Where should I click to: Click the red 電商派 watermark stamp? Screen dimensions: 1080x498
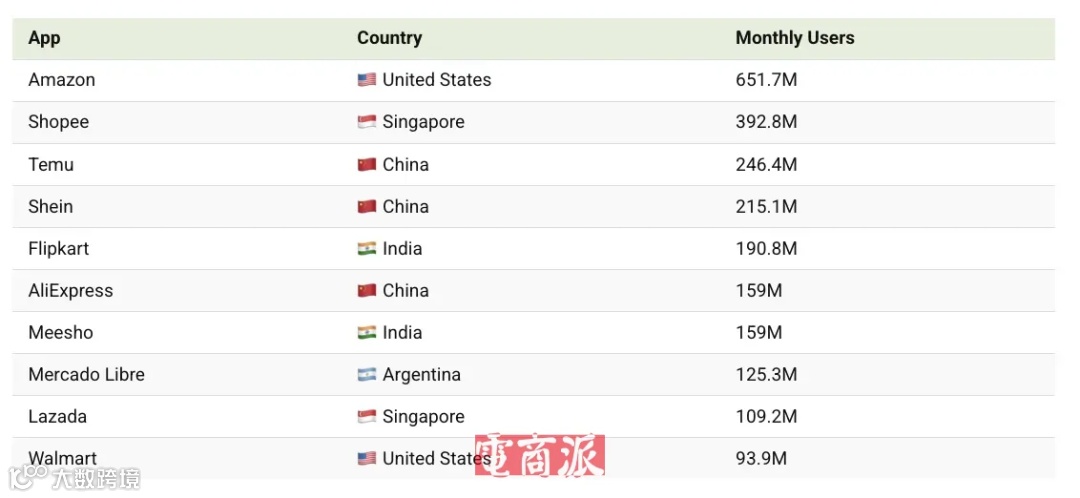540,455
